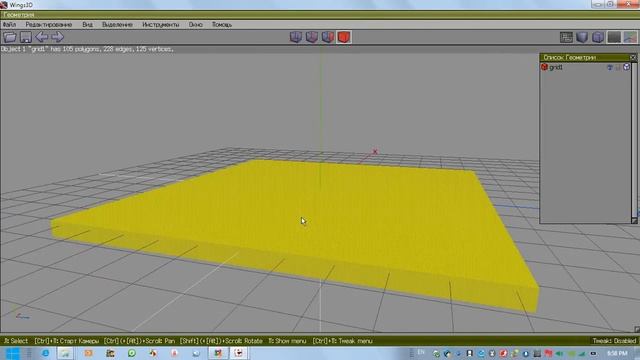The width and height of the screenshot is (640, 360).
Task: Undo with the left arrow icon
Action: tap(42, 37)
